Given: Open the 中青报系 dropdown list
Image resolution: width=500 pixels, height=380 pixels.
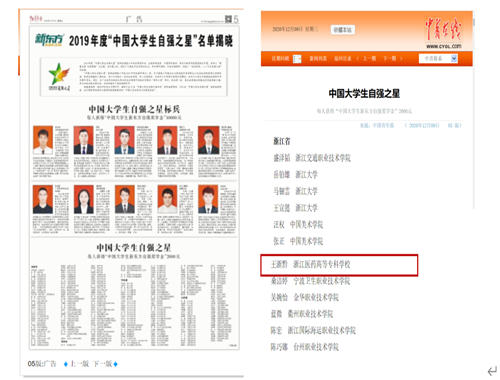Looking at the screenshot, I should 438,59.
